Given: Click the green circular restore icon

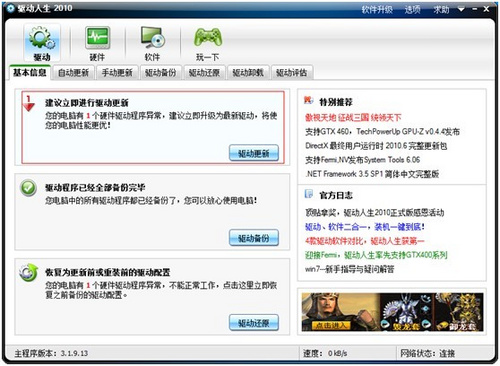Looking at the screenshot, I should 28,273.
